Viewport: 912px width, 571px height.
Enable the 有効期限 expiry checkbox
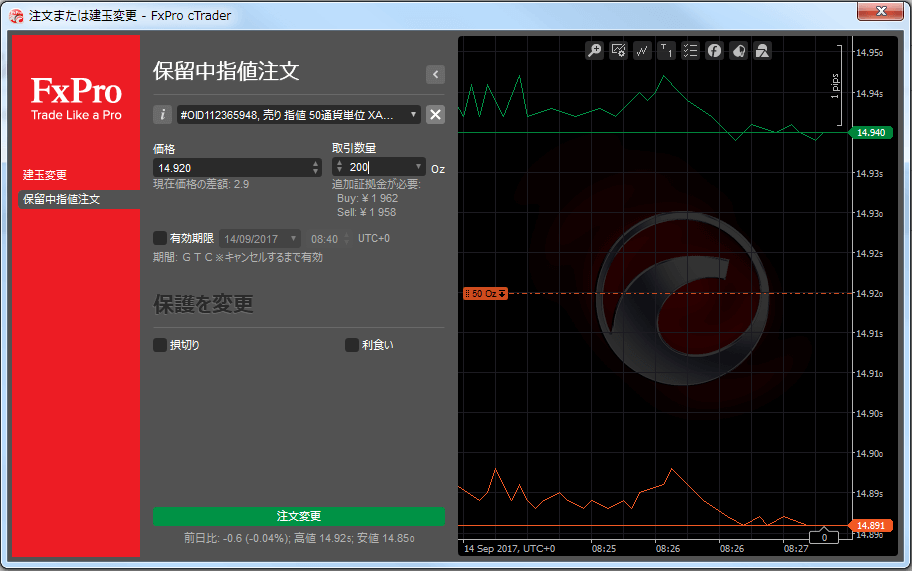(x=160, y=238)
